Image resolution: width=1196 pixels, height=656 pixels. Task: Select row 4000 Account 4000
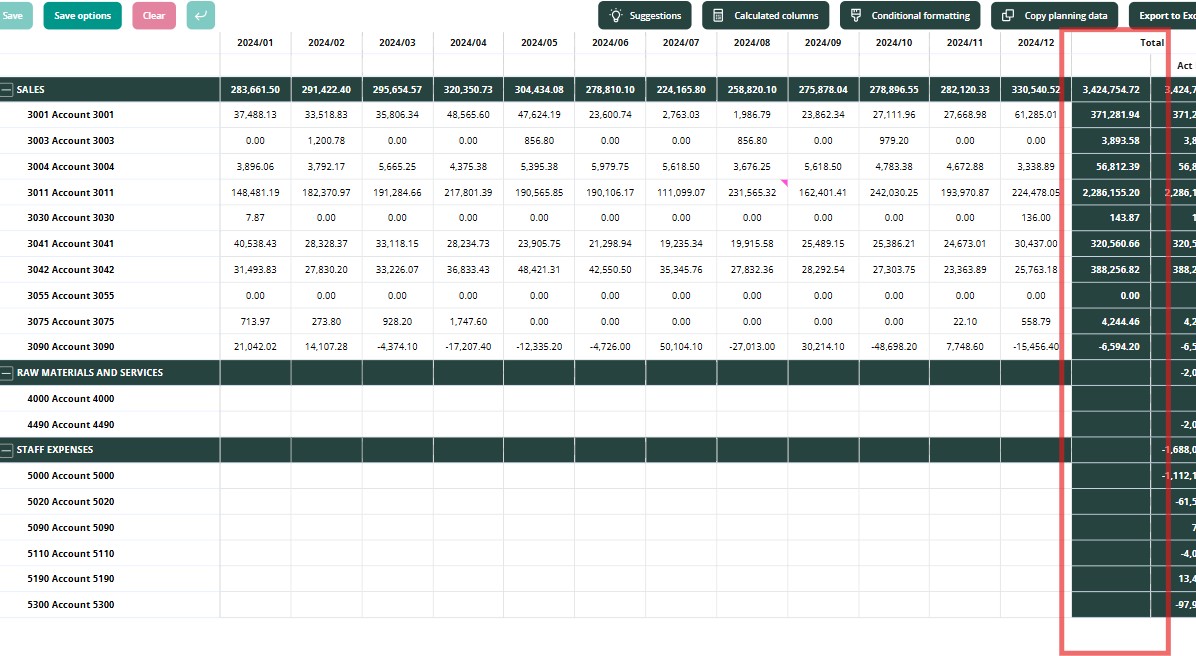[x=70, y=399]
